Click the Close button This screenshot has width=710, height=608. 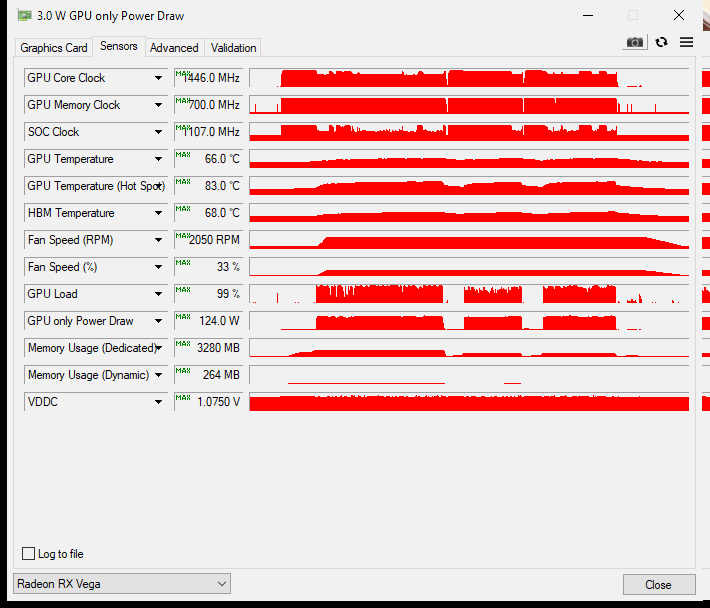pyautogui.click(x=659, y=584)
